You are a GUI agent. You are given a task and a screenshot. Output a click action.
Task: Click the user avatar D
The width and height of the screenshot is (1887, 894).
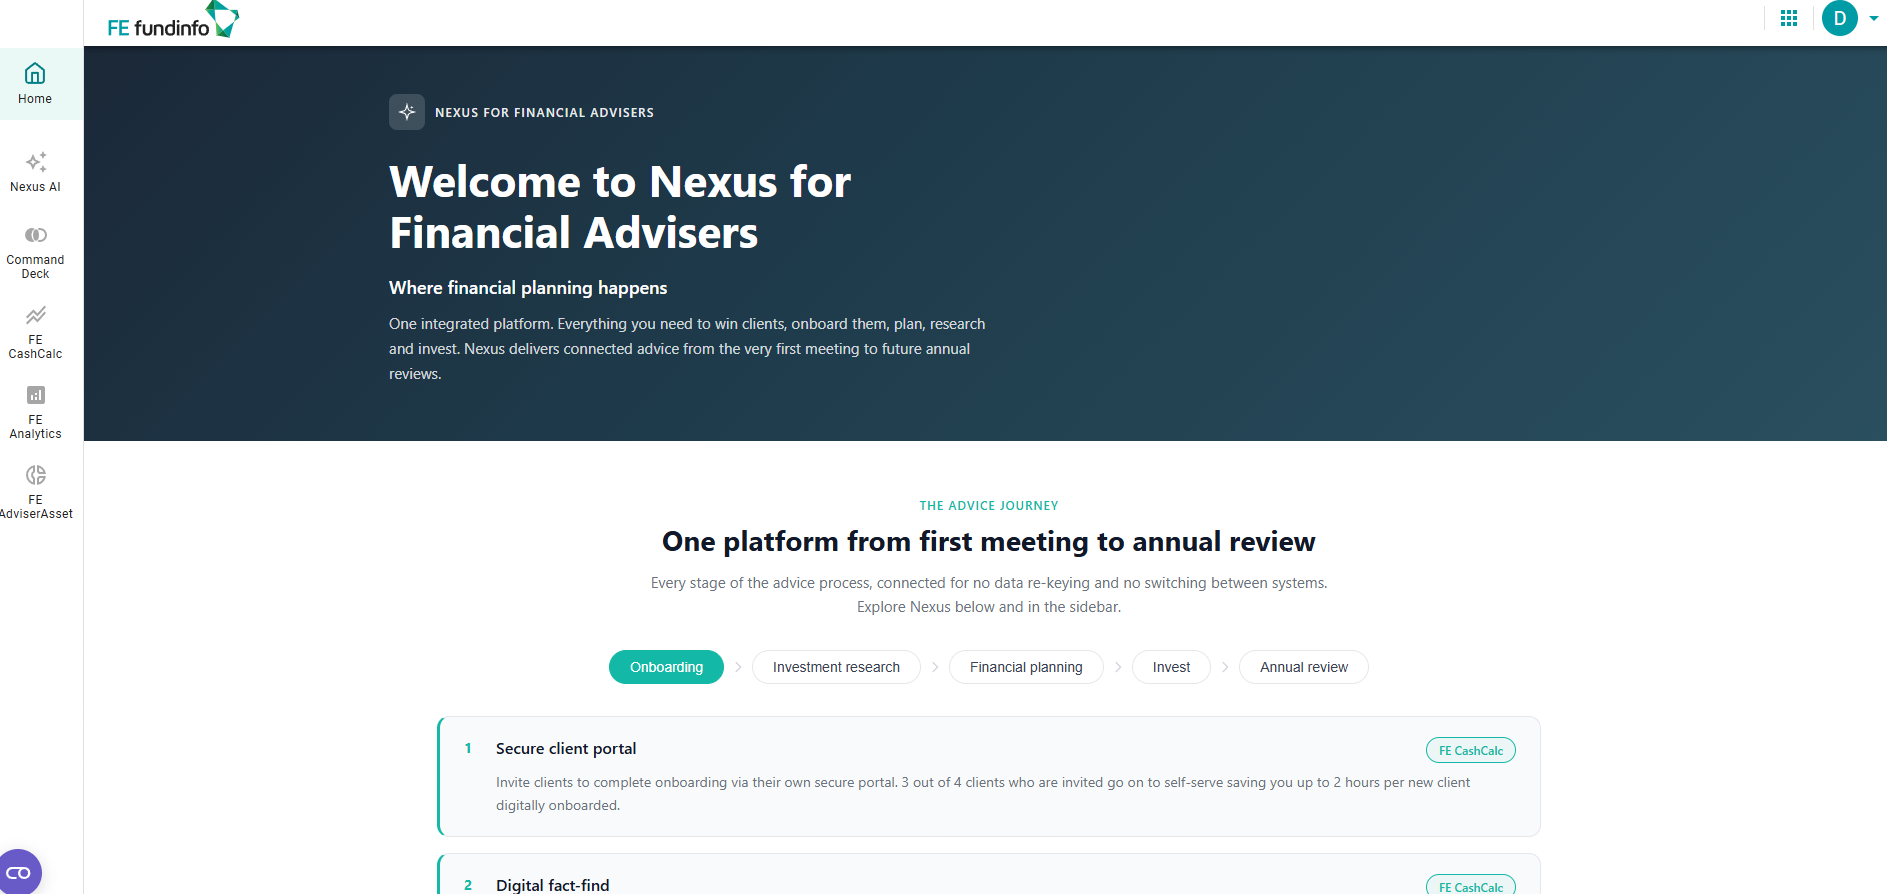(x=1840, y=18)
